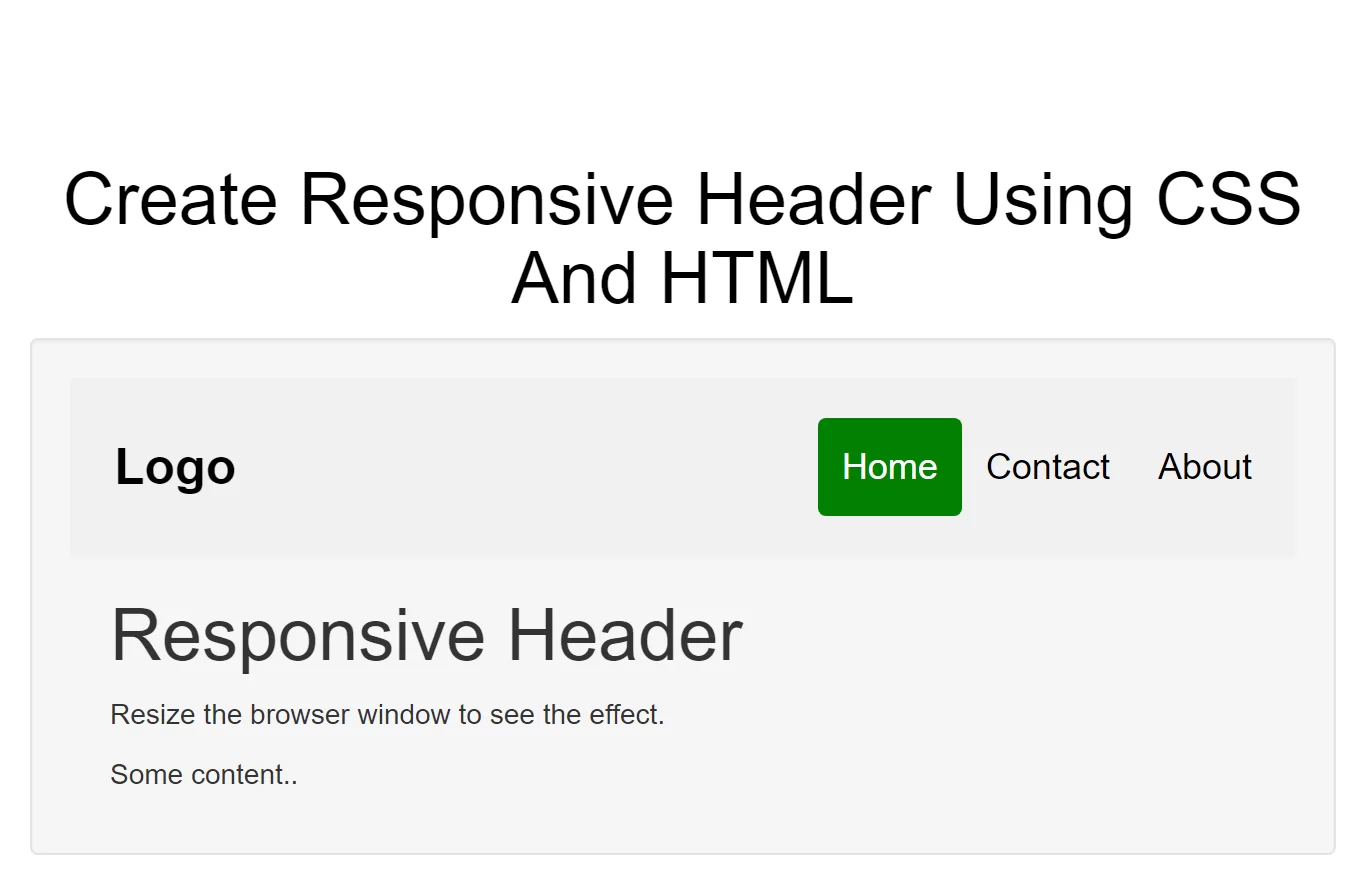Click the Logo in the header
Image resolution: width=1366 pixels, height=896 pixels.
click(176, 467)
